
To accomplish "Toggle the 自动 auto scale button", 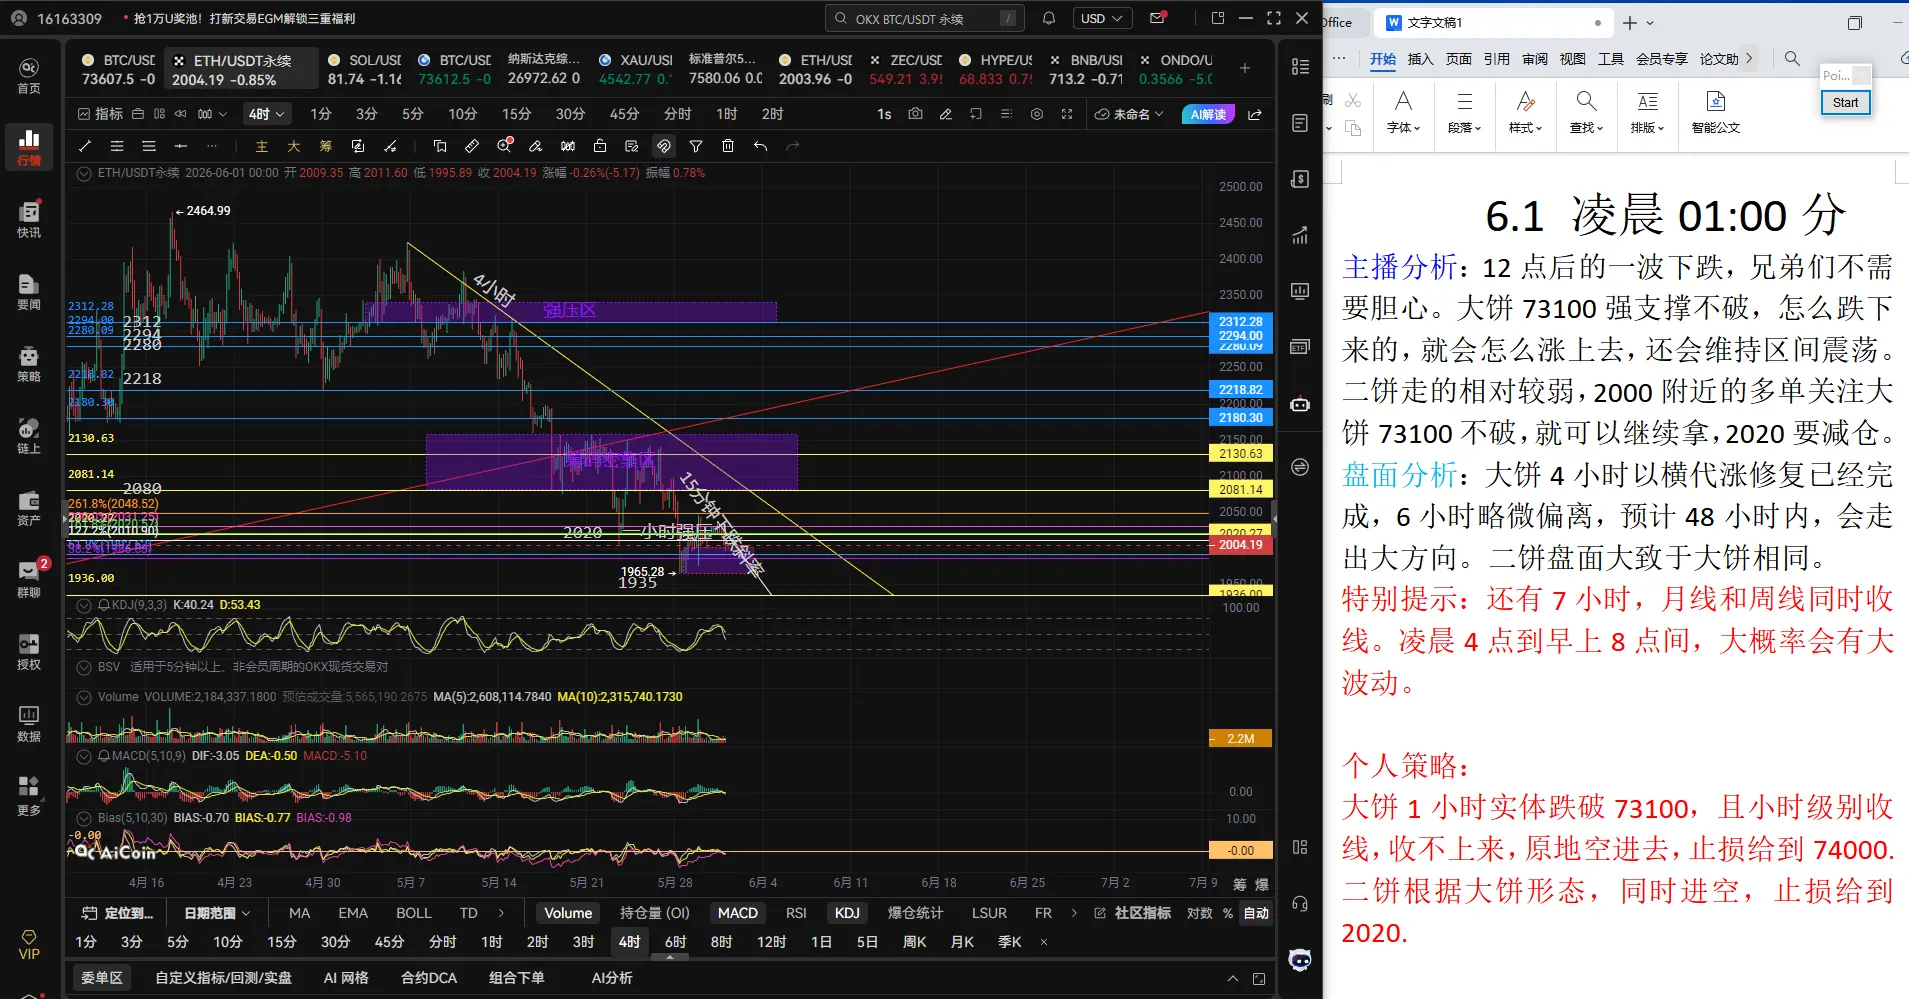I will point(1256,913).
